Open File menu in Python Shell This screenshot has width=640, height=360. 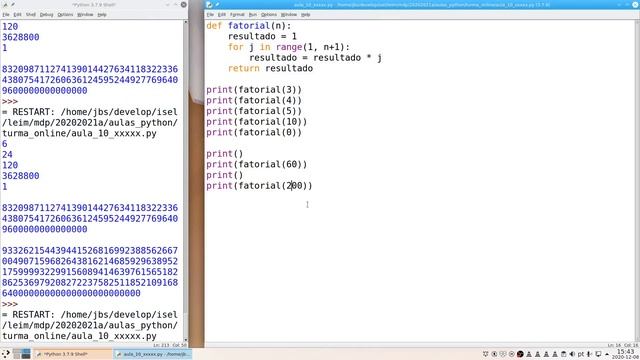6,14
